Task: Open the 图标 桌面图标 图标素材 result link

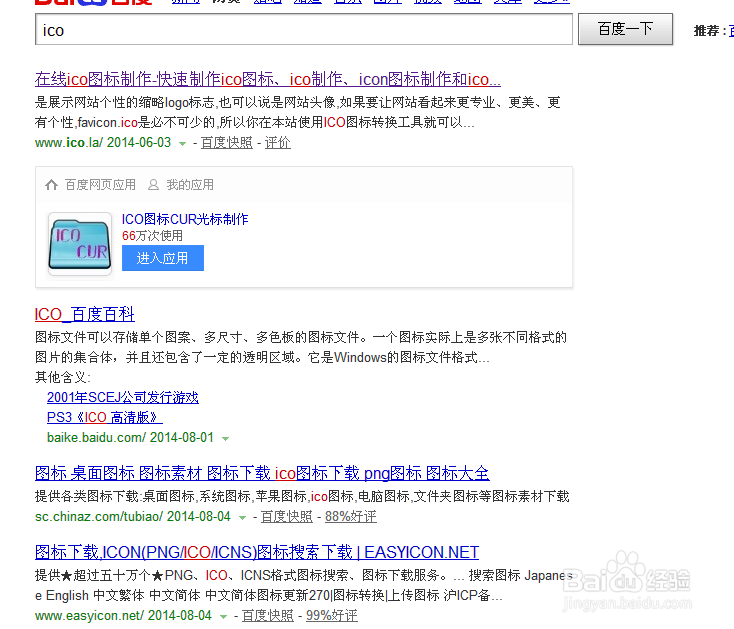Action: (262, 473)
